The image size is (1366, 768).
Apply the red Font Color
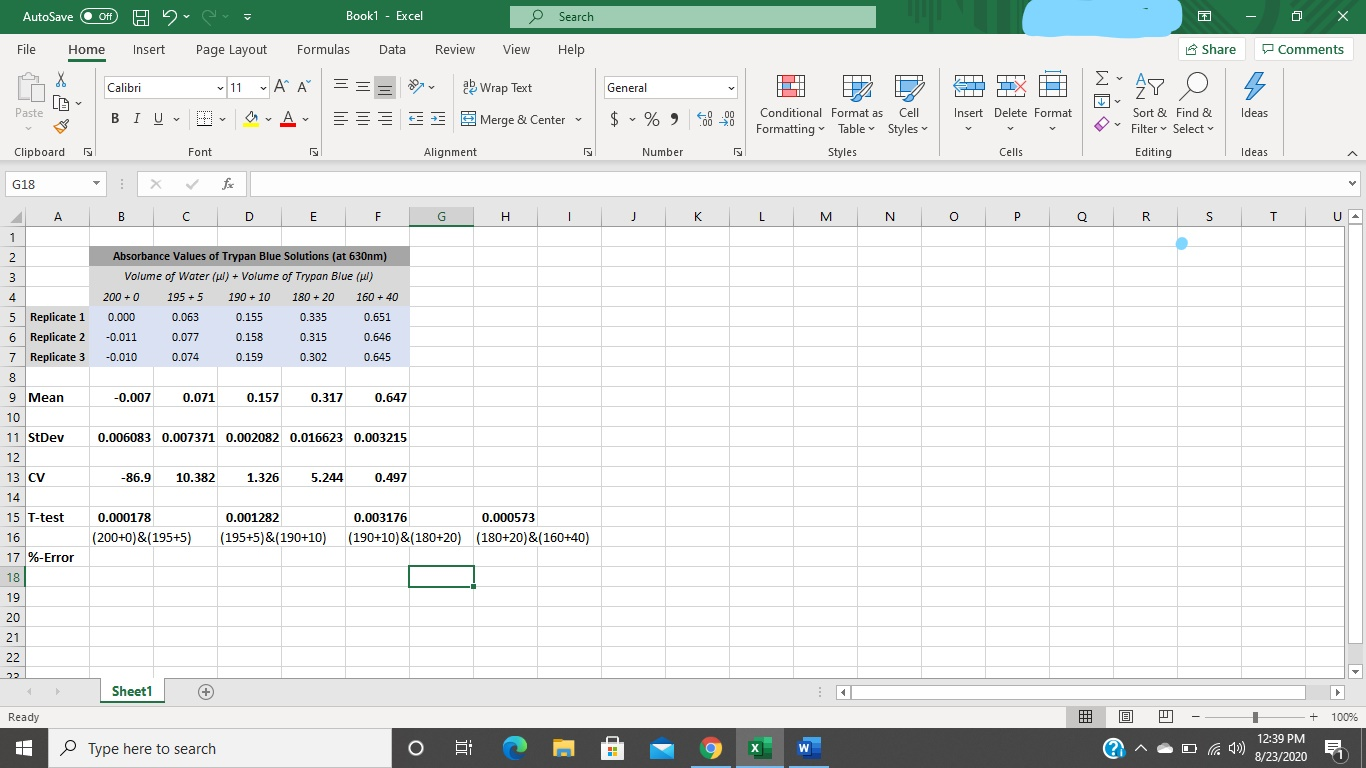[x=288, y=119]
